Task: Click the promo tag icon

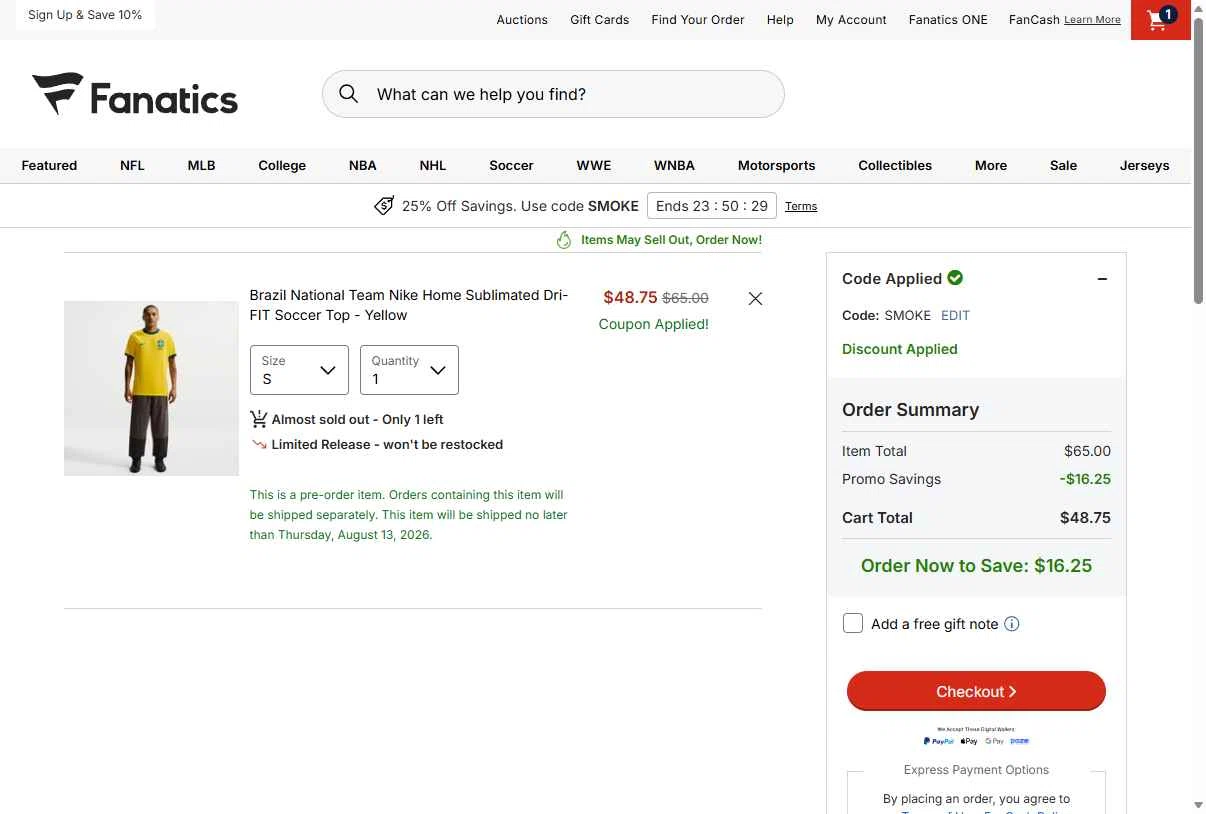Action: click(384, 206)
